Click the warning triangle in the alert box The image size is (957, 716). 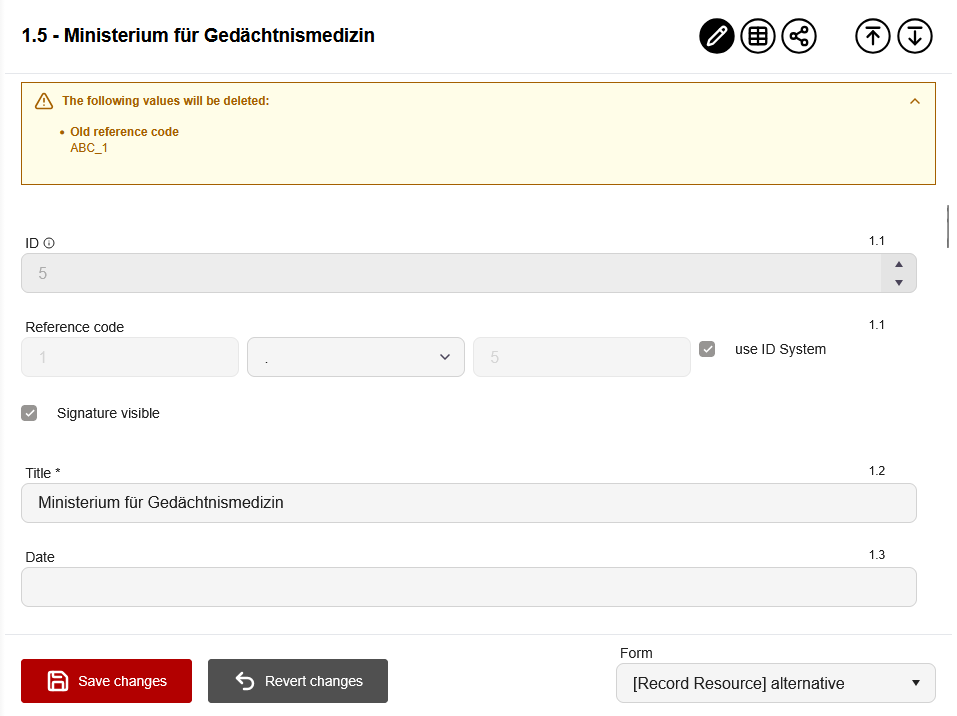(x=41, y=101)
